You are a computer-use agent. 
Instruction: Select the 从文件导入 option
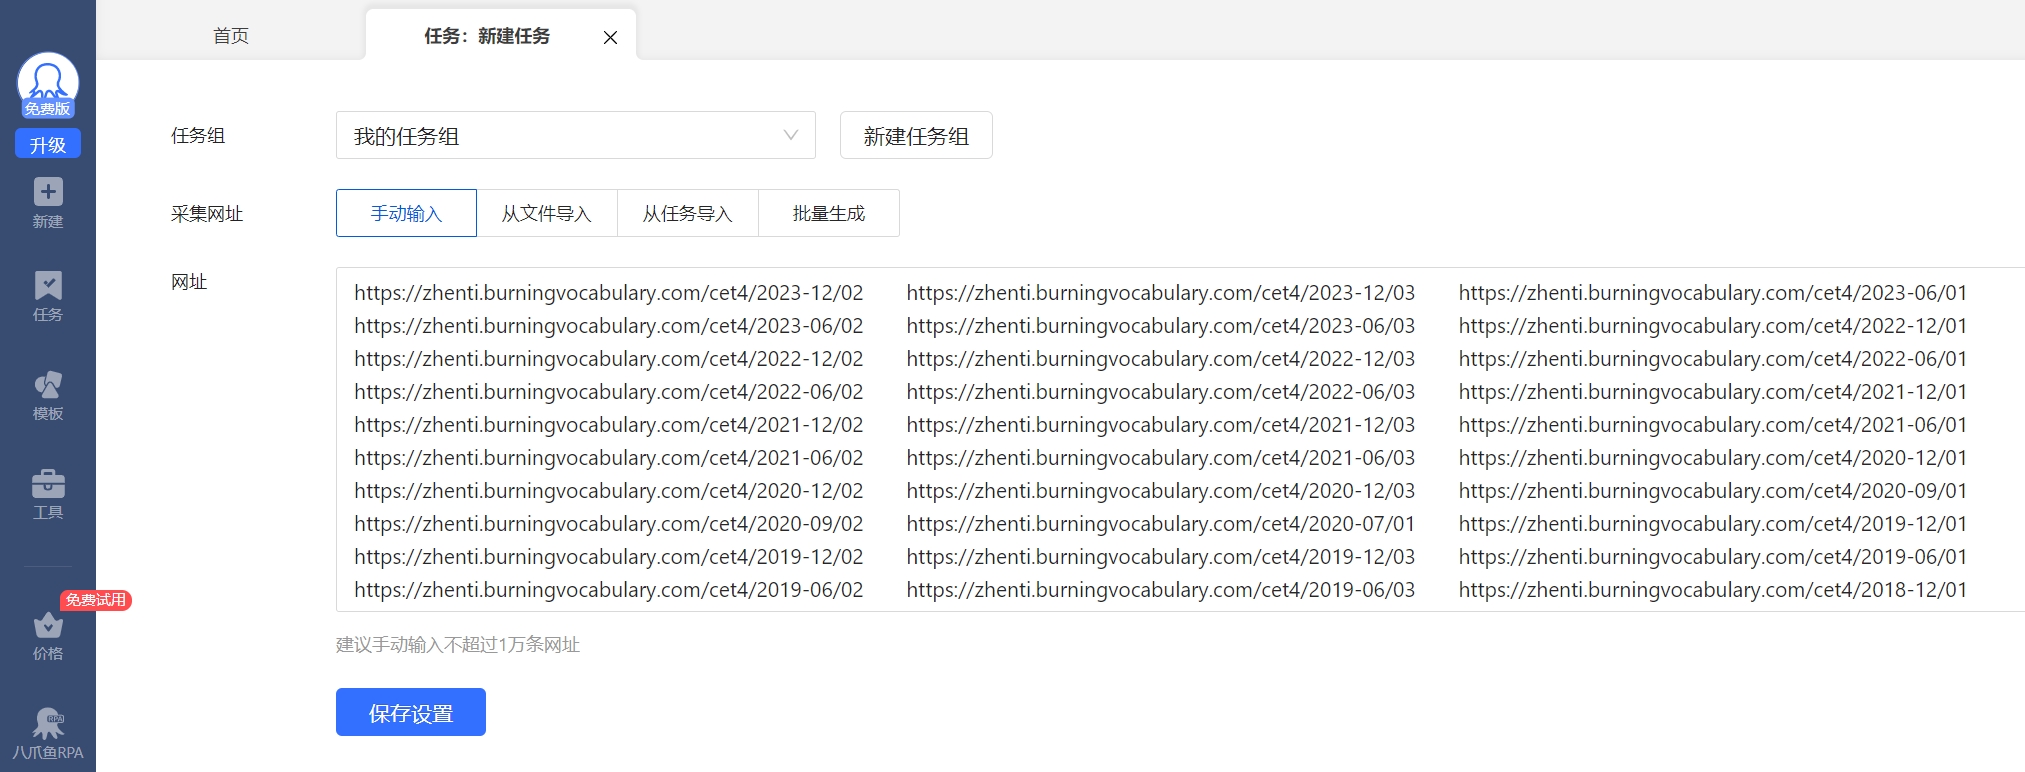click(x=547, y=213)
